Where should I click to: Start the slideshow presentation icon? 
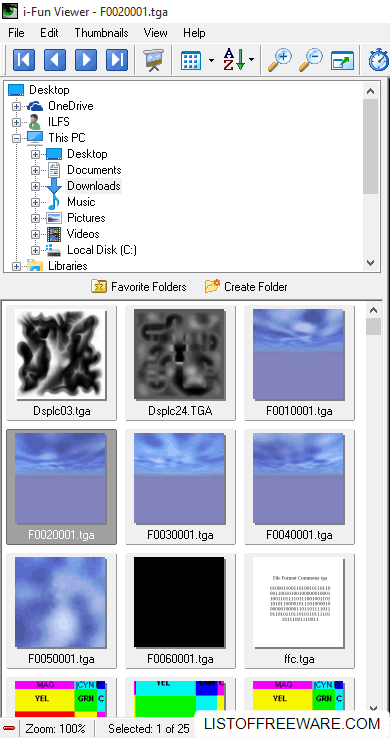tap(154, 60)
